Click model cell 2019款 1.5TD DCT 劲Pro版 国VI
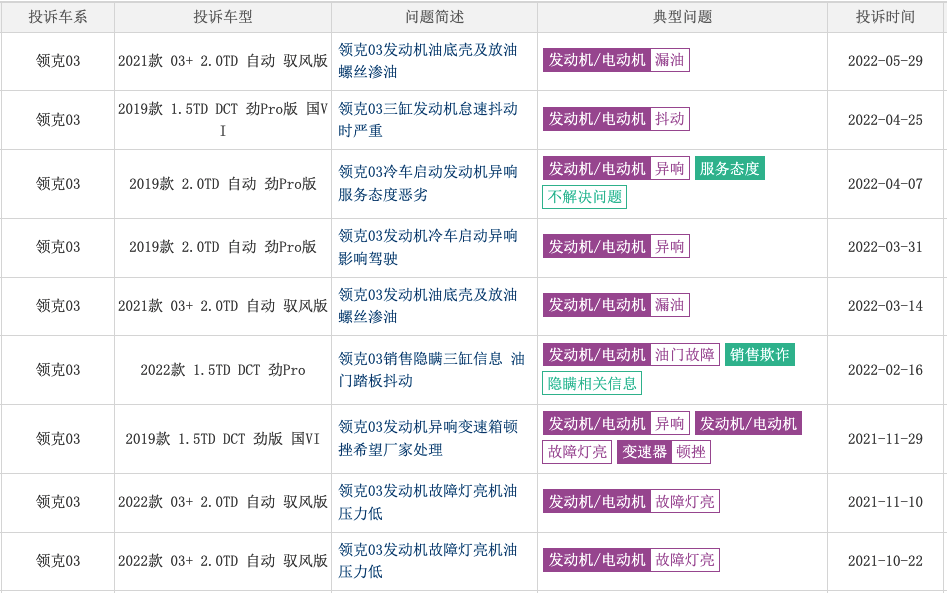The width and height of the screenshot is (947, 593). [223, 120]
